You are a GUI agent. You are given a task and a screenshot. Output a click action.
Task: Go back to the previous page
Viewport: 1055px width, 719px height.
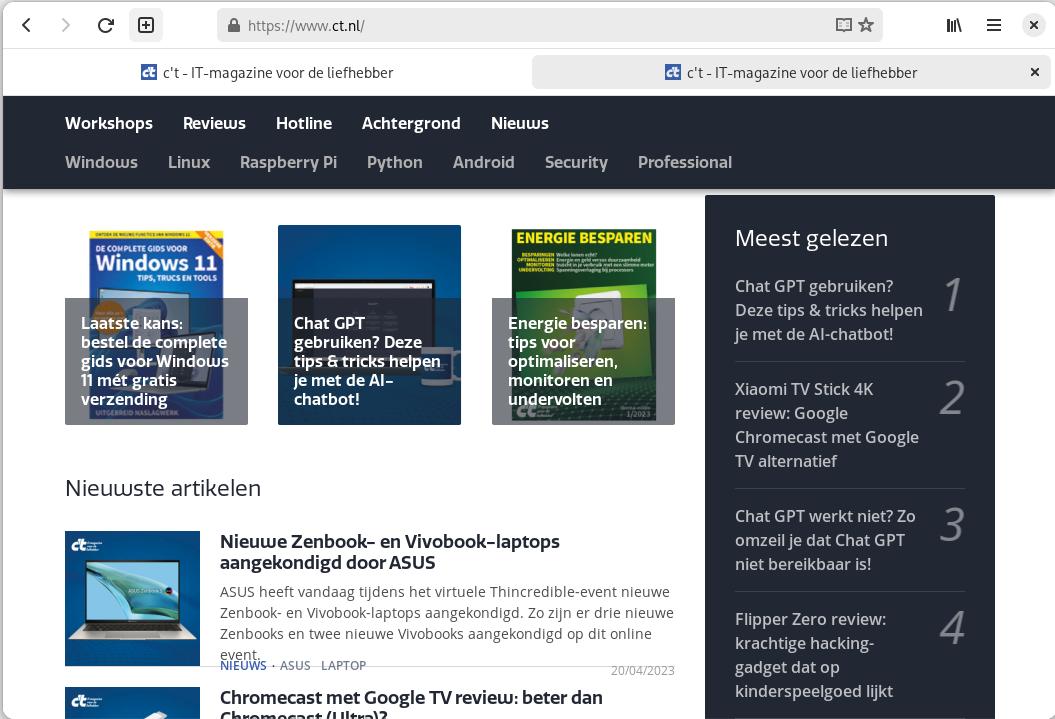tap(26, 26)
